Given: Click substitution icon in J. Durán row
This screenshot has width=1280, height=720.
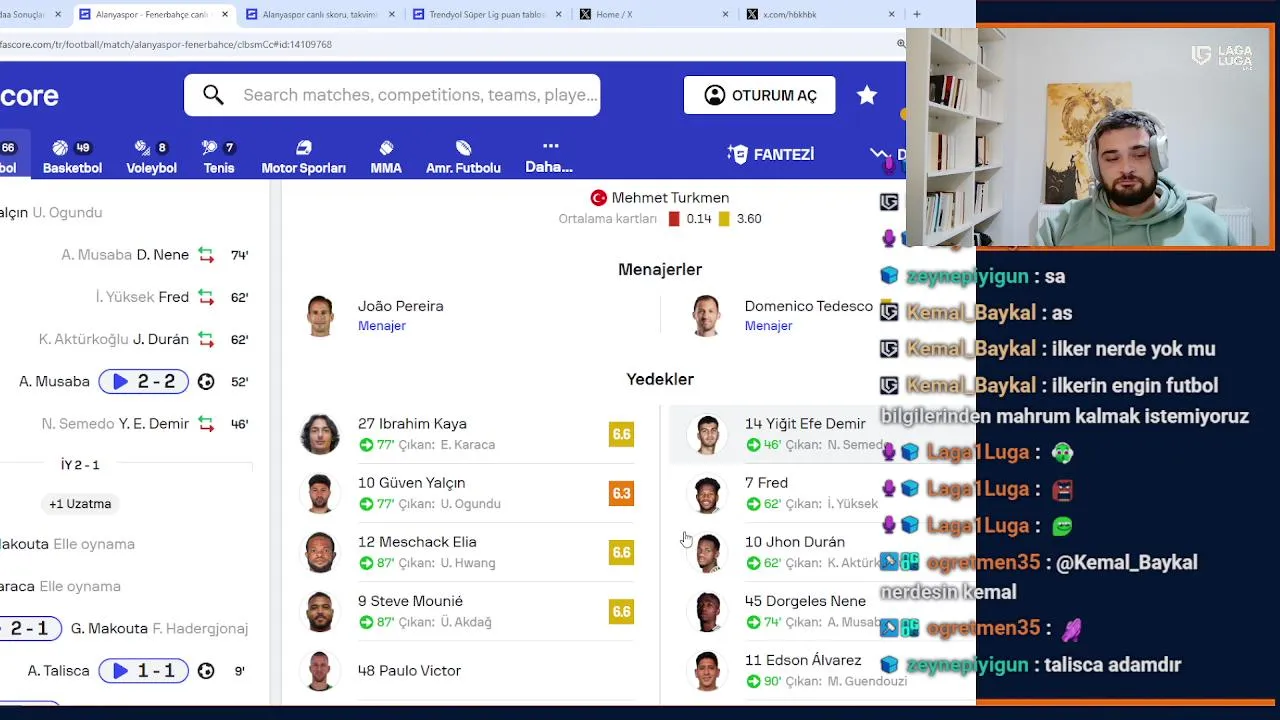Looking at the screenshot, I should coord(206,339).
